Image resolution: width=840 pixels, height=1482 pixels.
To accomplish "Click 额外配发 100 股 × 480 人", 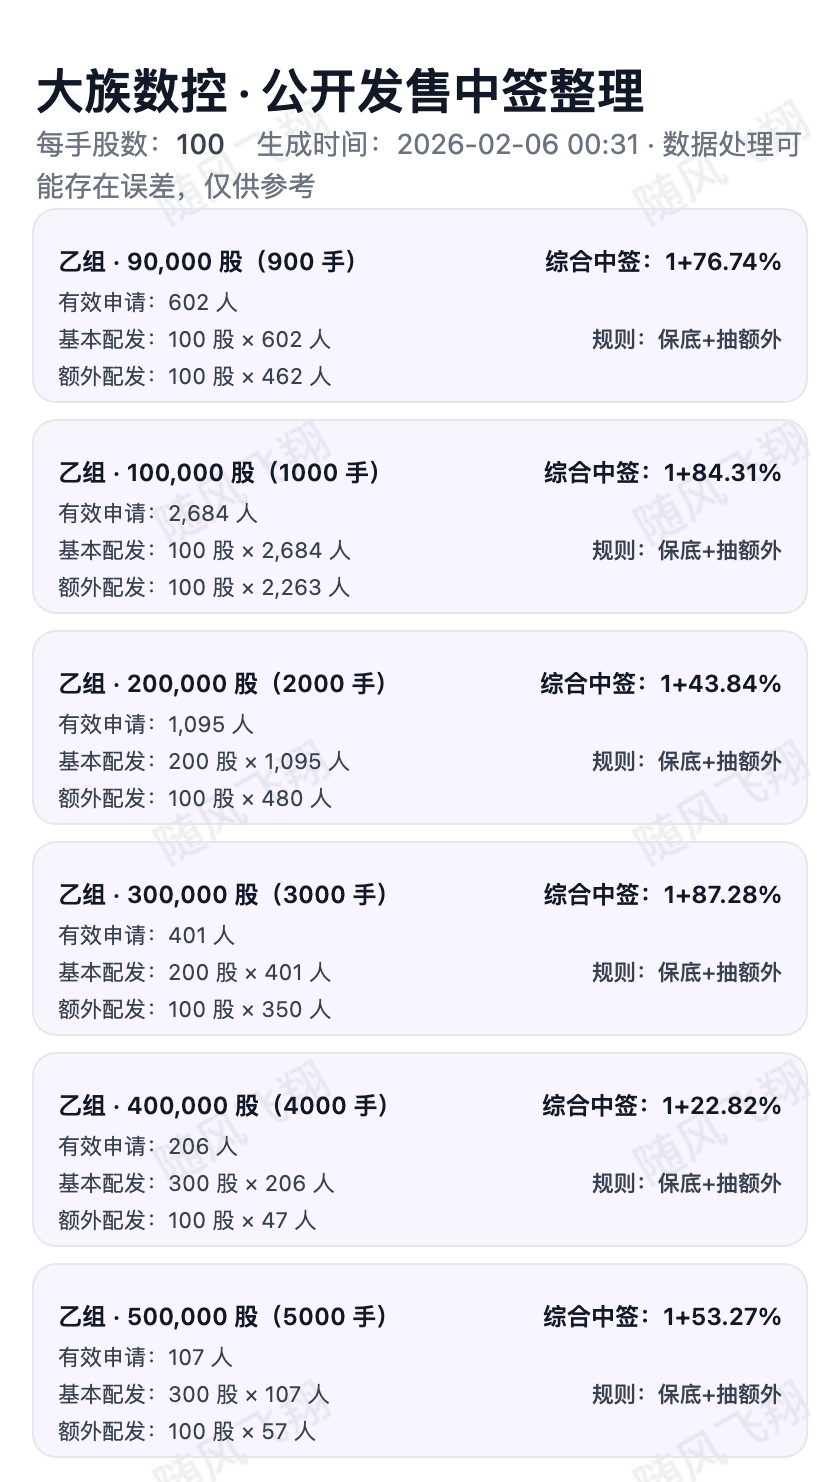I will [x=194, y=798].
